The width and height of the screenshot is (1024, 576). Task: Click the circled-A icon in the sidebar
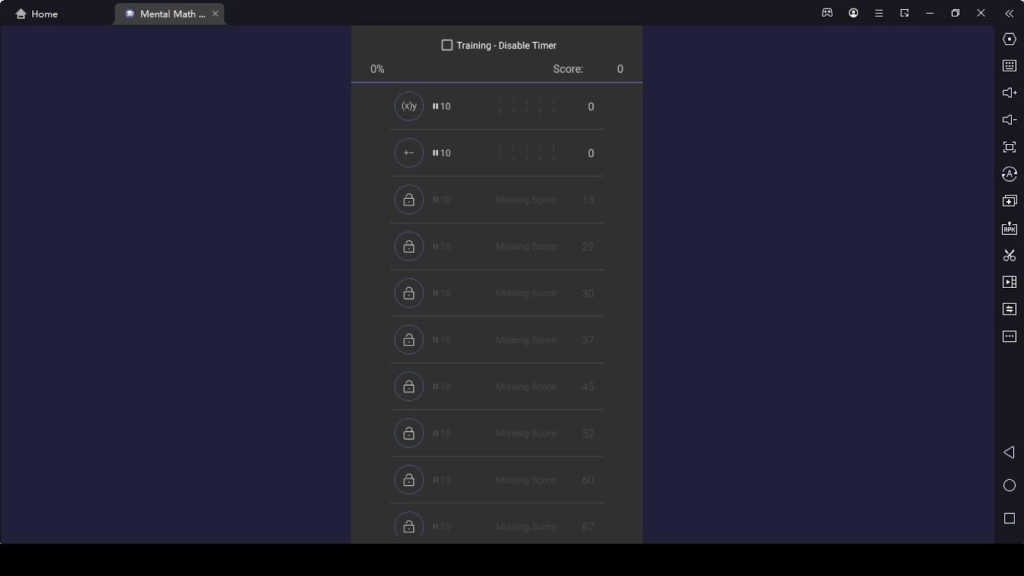(1009, 174)
